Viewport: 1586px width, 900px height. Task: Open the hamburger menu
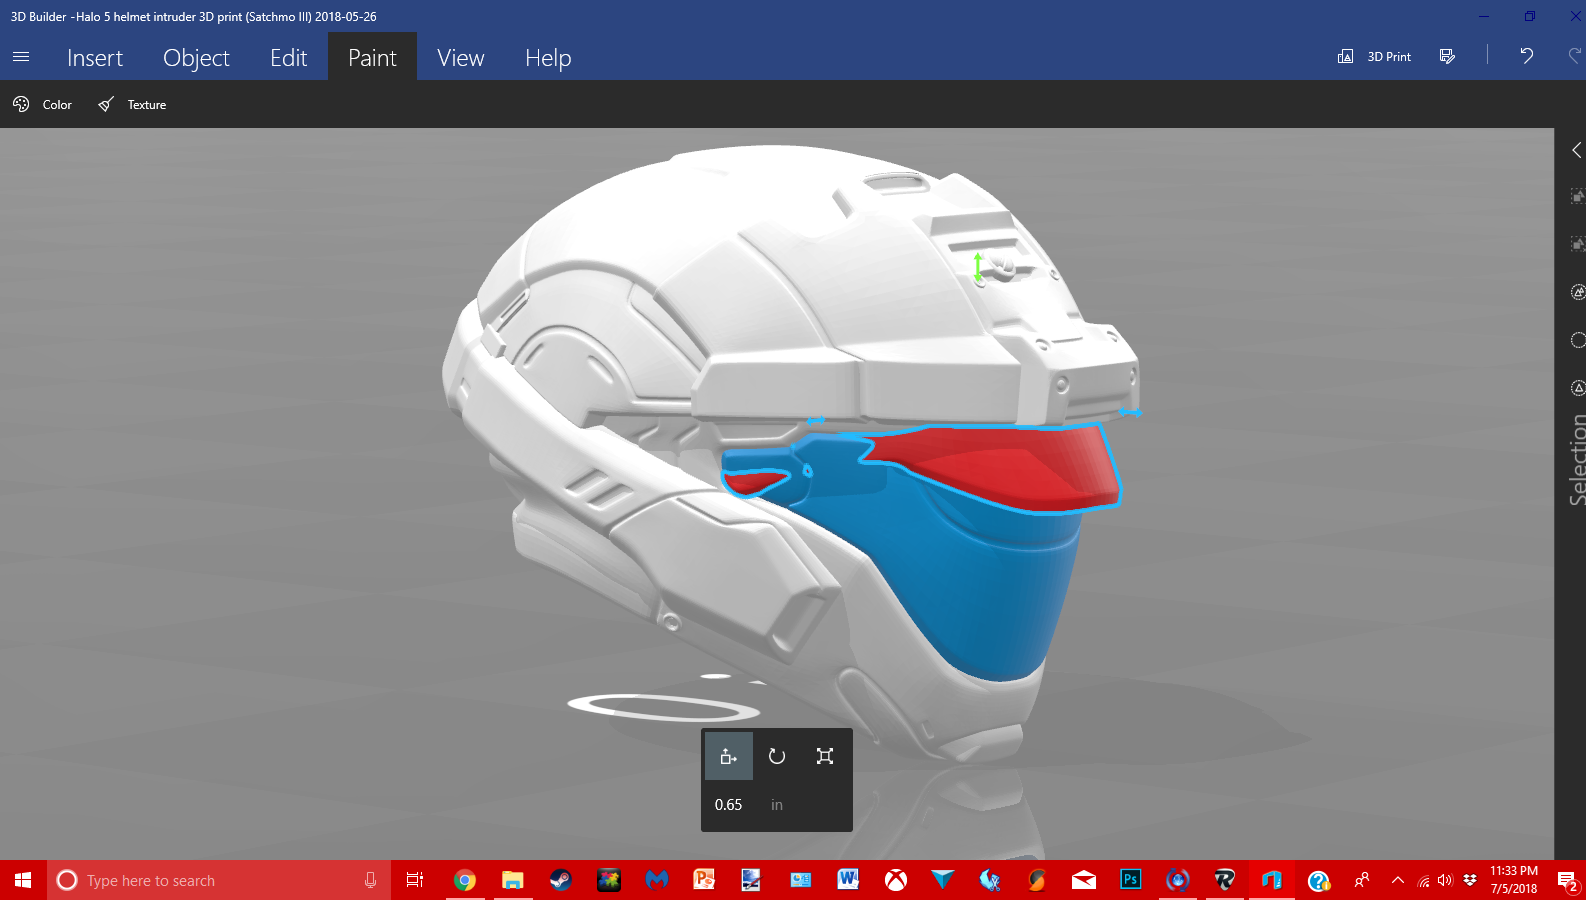click(x=21, y=57)
